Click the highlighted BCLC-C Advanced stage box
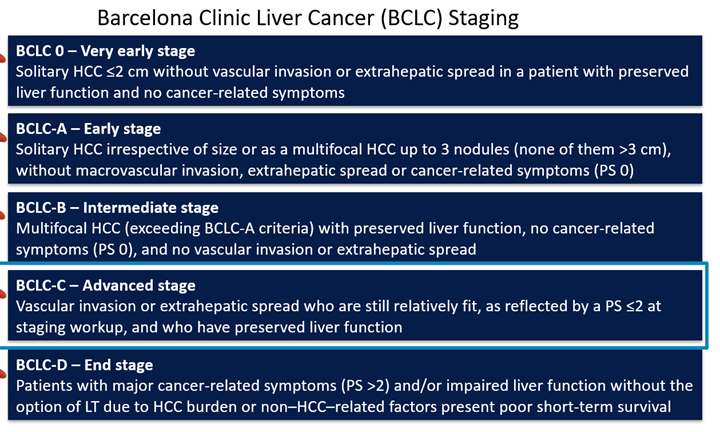Viewport: 720px width, 432px height. click(x=355, y=305)
